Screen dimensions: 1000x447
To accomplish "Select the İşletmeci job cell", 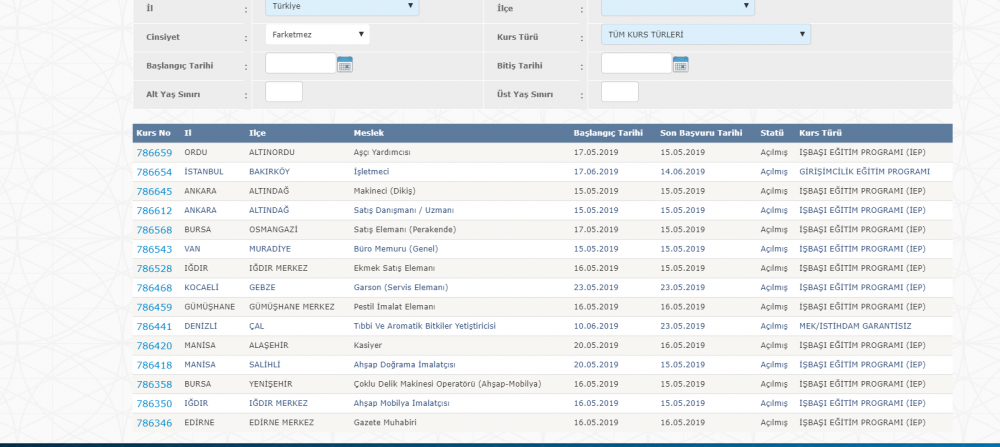I will click(371, 172).
